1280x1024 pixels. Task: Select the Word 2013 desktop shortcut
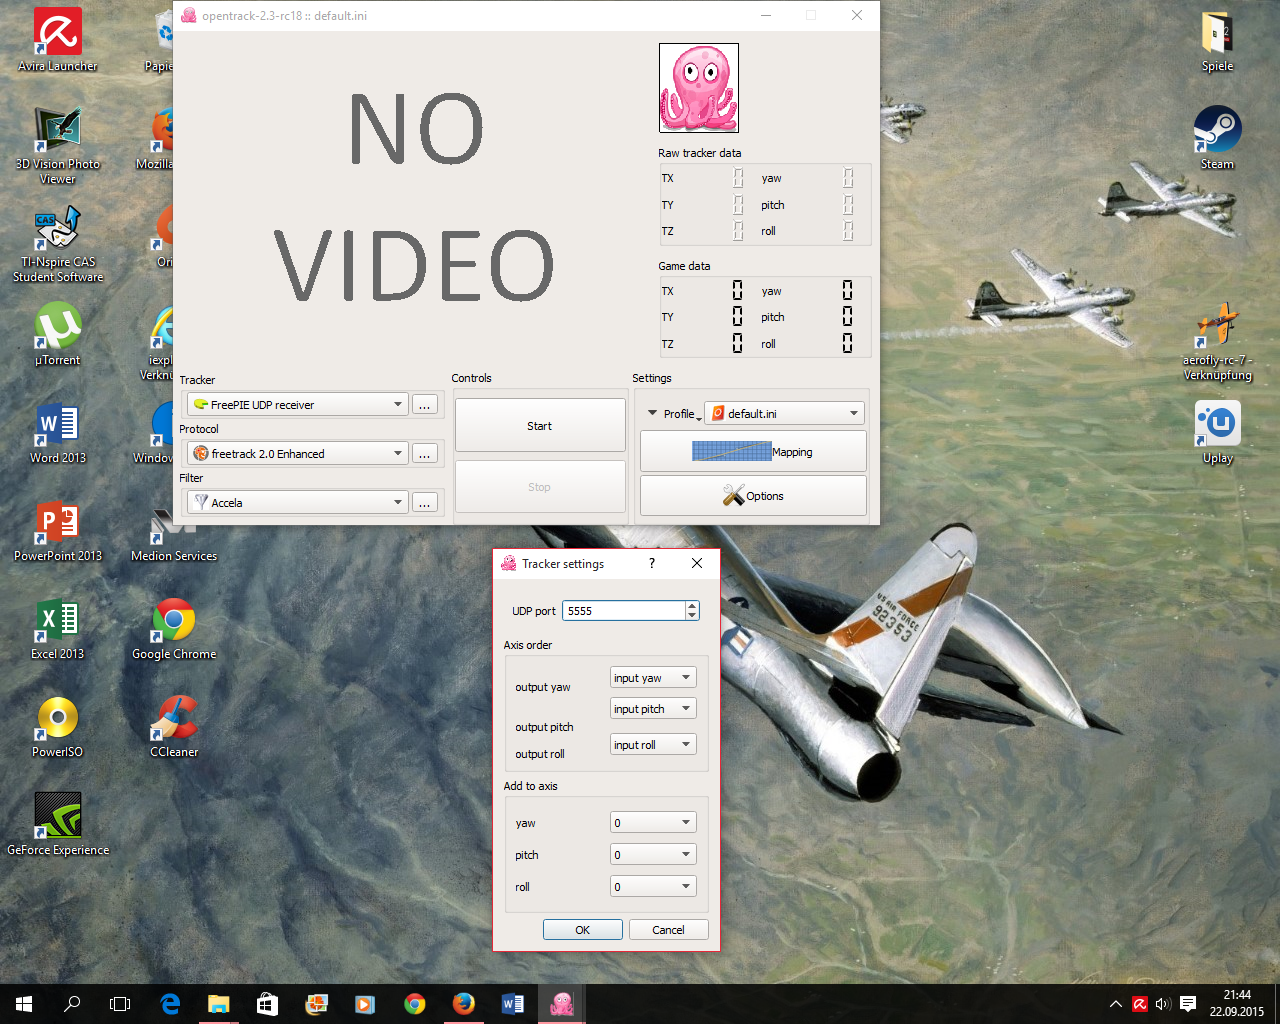coord(58,432)
